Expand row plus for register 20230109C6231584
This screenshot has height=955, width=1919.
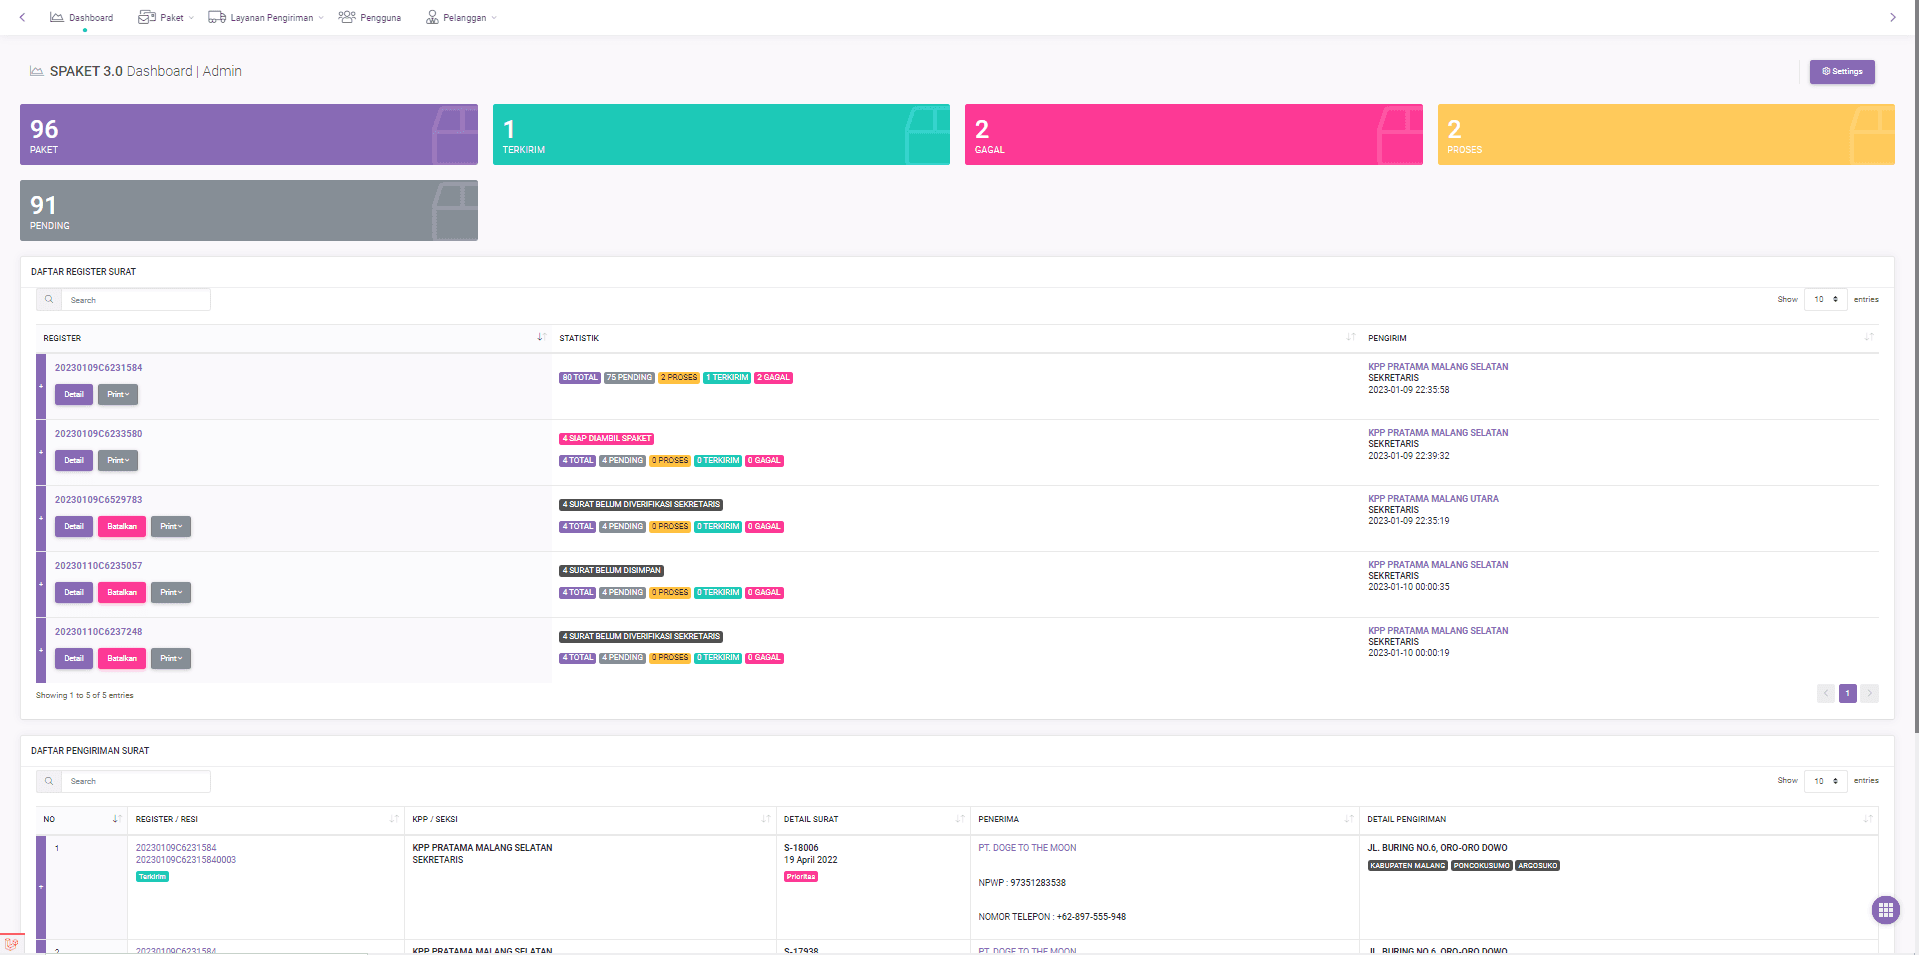tap(41, 386)
